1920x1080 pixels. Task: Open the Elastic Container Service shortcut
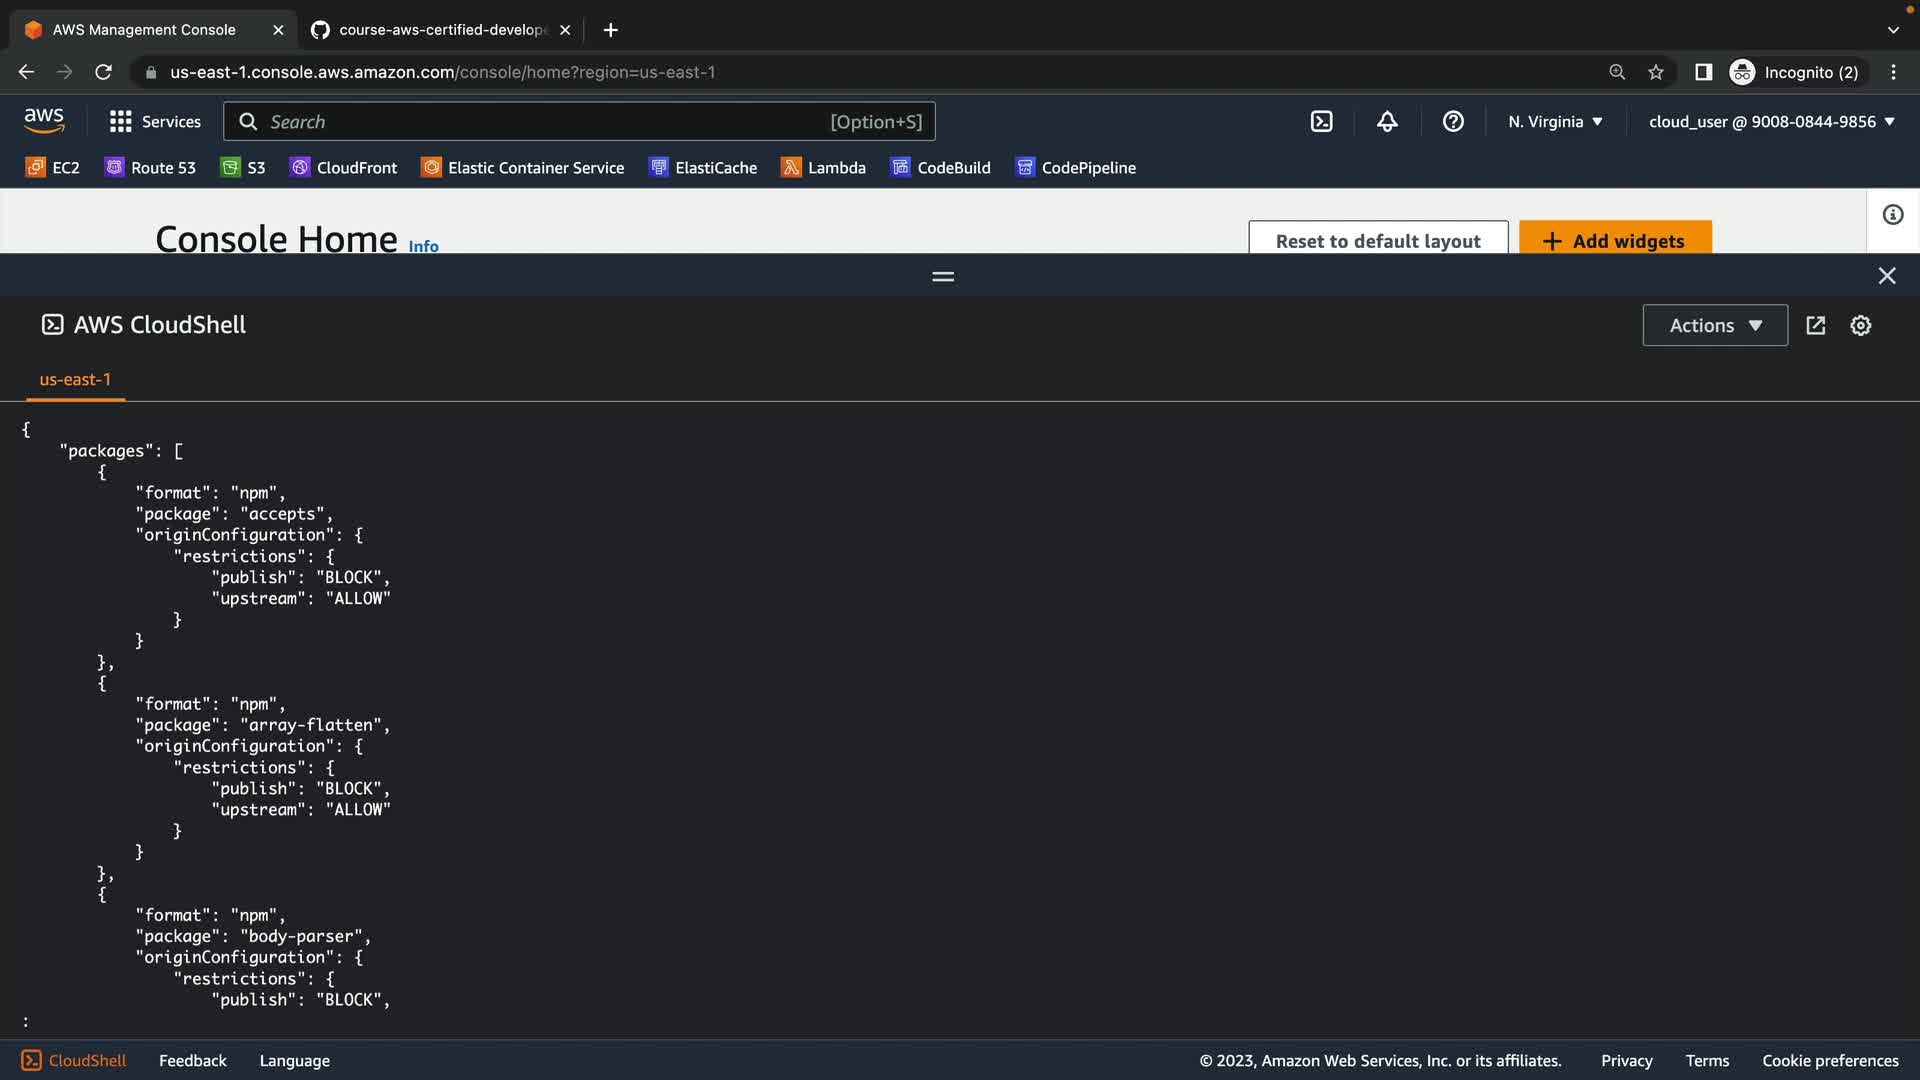522,168
